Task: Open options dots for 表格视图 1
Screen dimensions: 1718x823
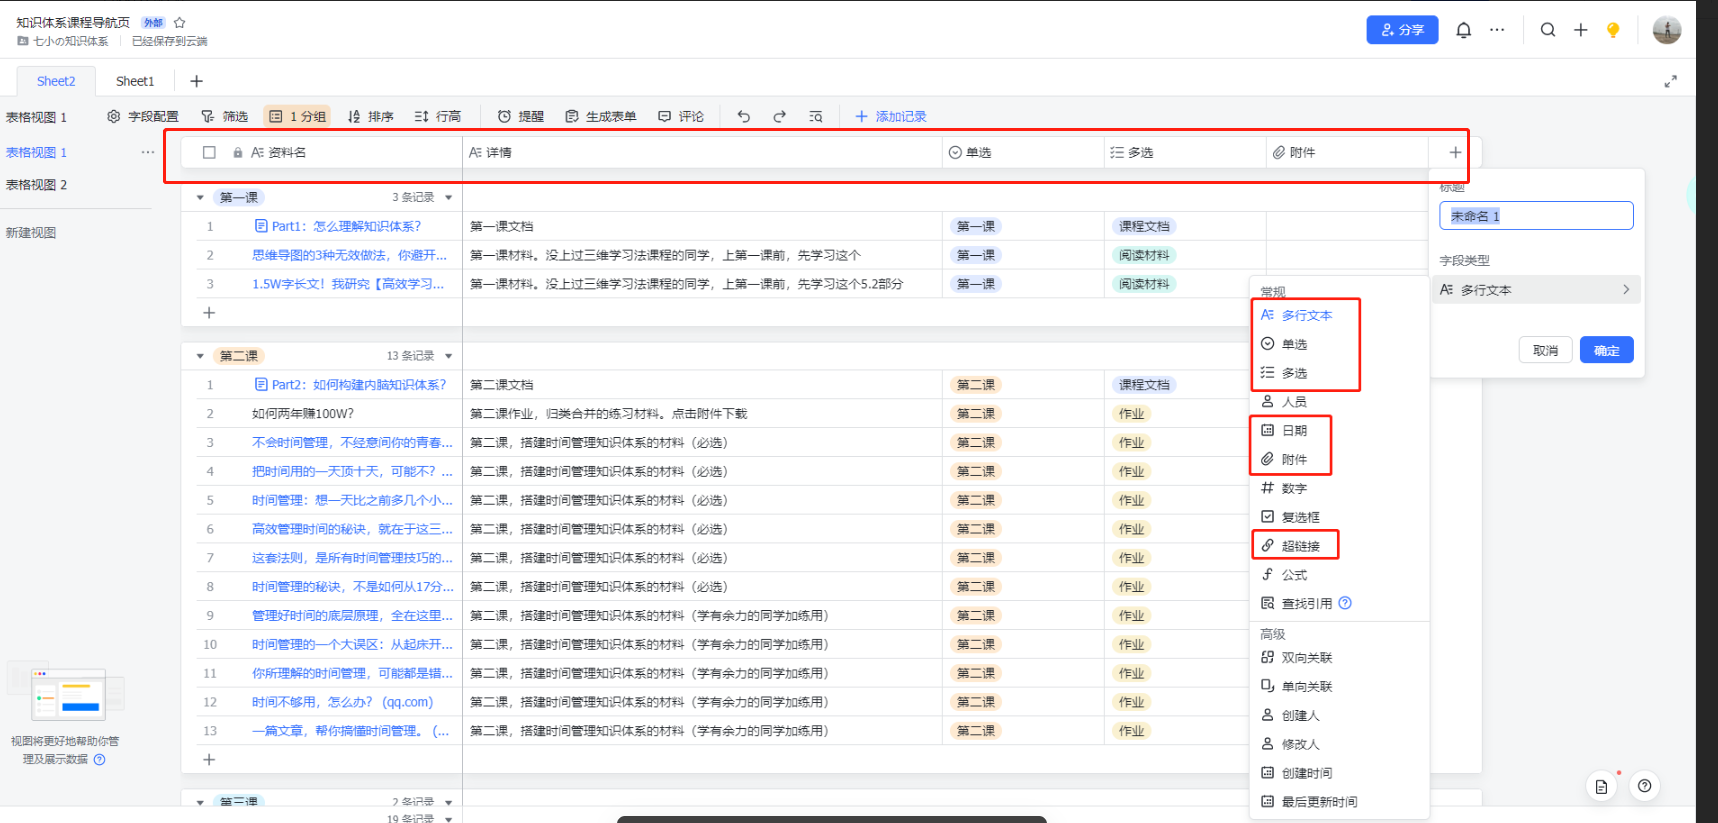Action: pos(147,152)
